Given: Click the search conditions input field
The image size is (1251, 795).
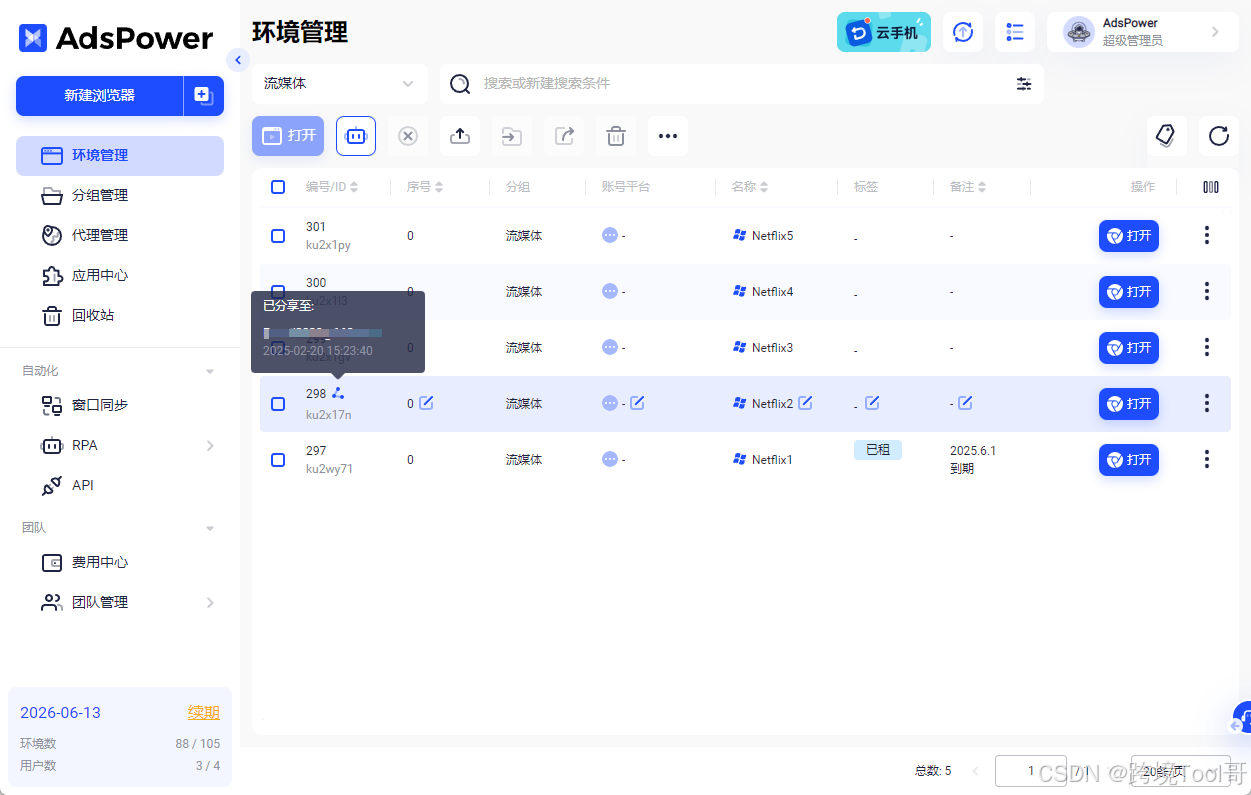Looking at the screenshot, I should (740, 84).
